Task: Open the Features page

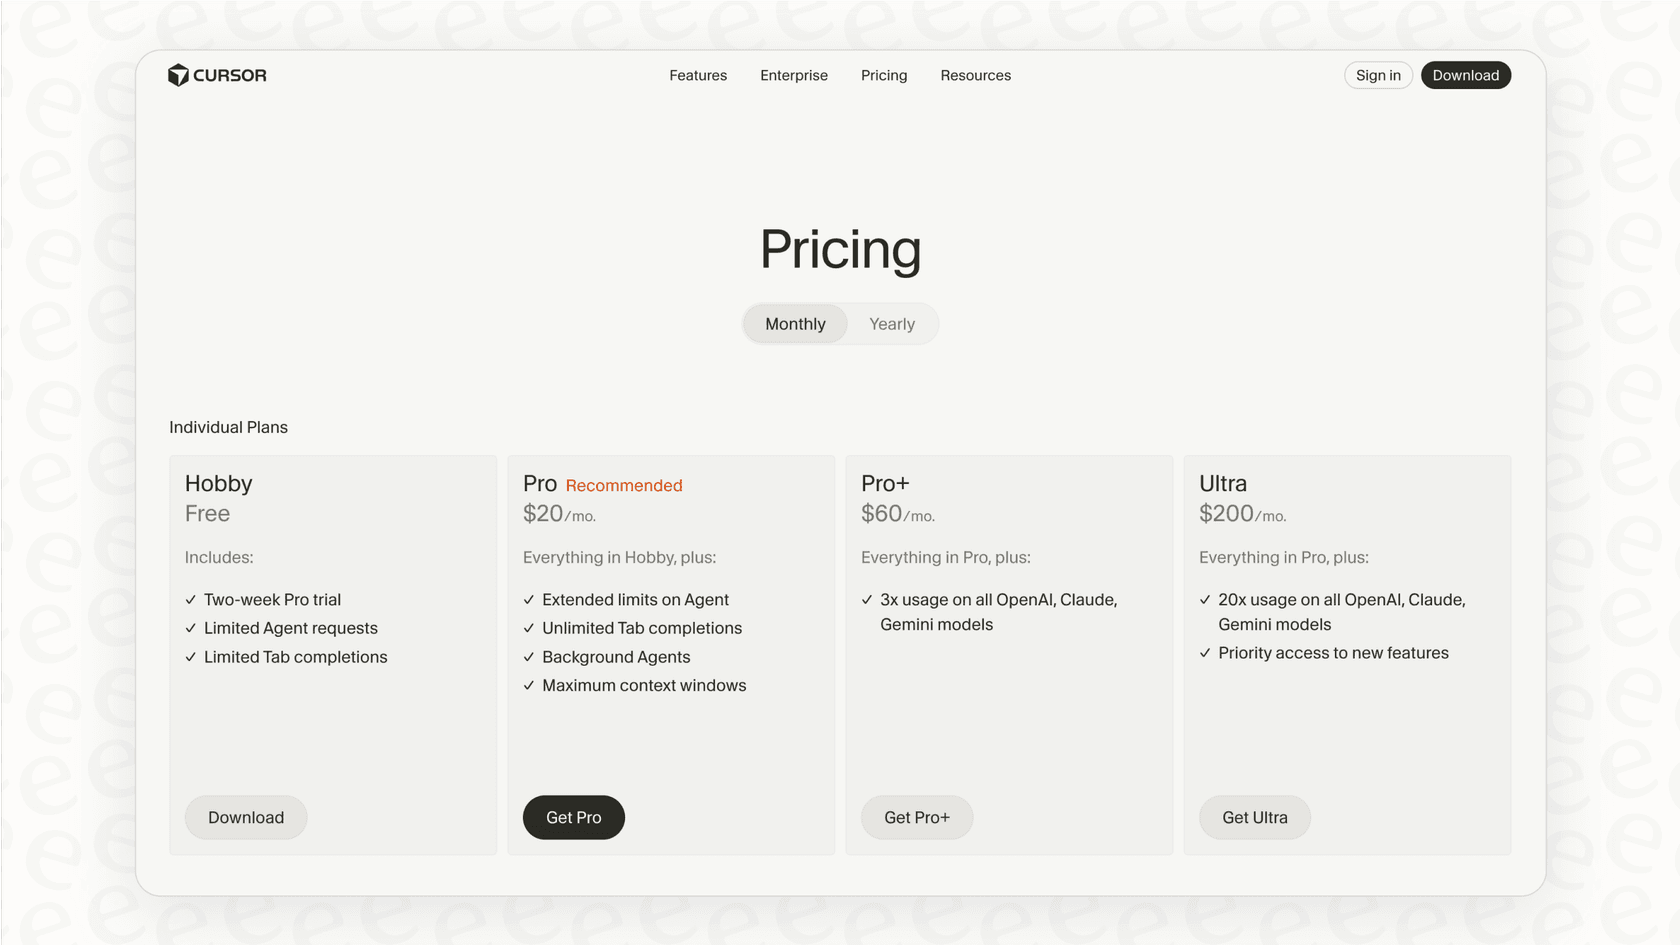Action: point(697,75)
